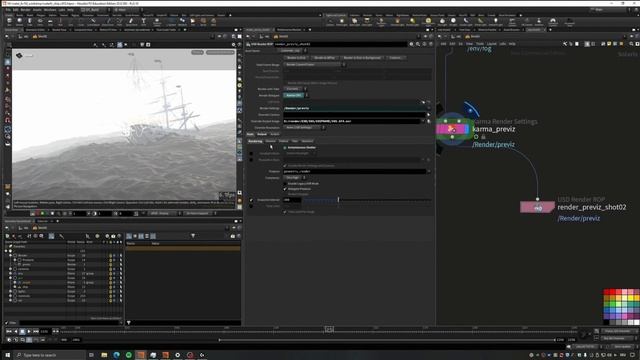
Task: Jump to the first frame
Action: click(9, 331)
